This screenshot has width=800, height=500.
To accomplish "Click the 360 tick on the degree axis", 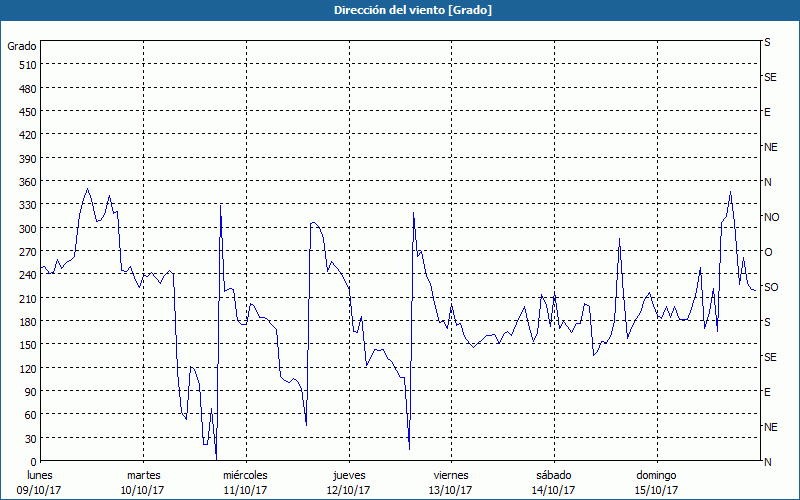I will (26, 182).
